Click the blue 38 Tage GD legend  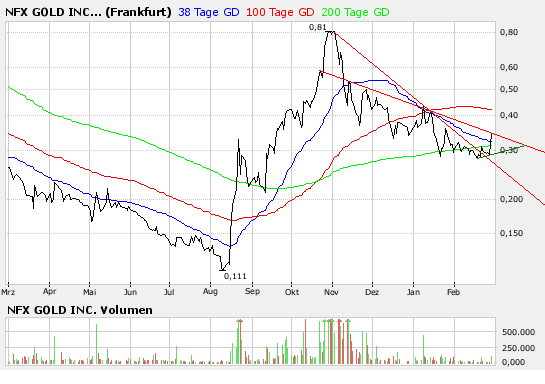pos(209,12)
